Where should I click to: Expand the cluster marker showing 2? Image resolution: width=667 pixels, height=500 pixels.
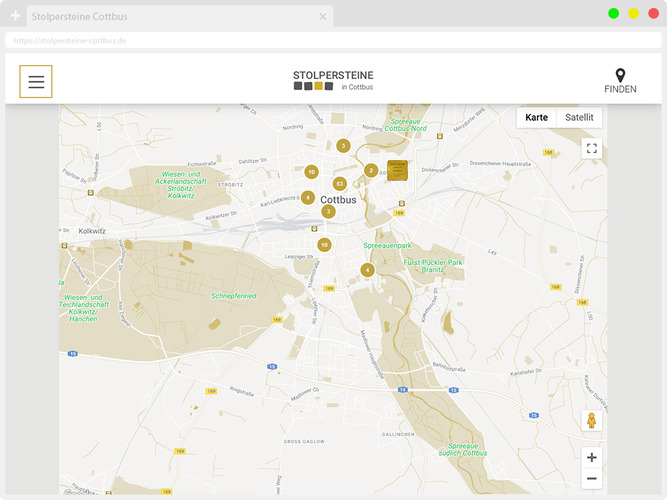(x=371, y=170)
